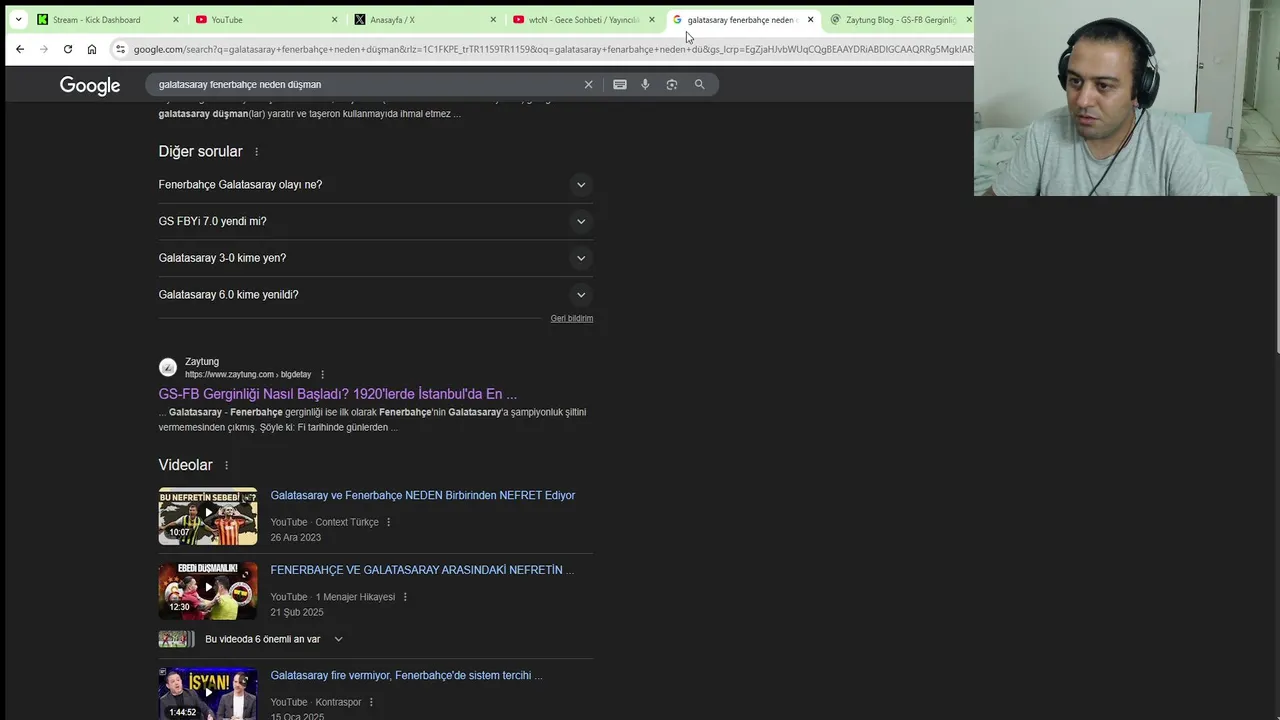Screen dimensions: 1280x720
Task: Focus the Google search box
Action: (x=365, y=84)
